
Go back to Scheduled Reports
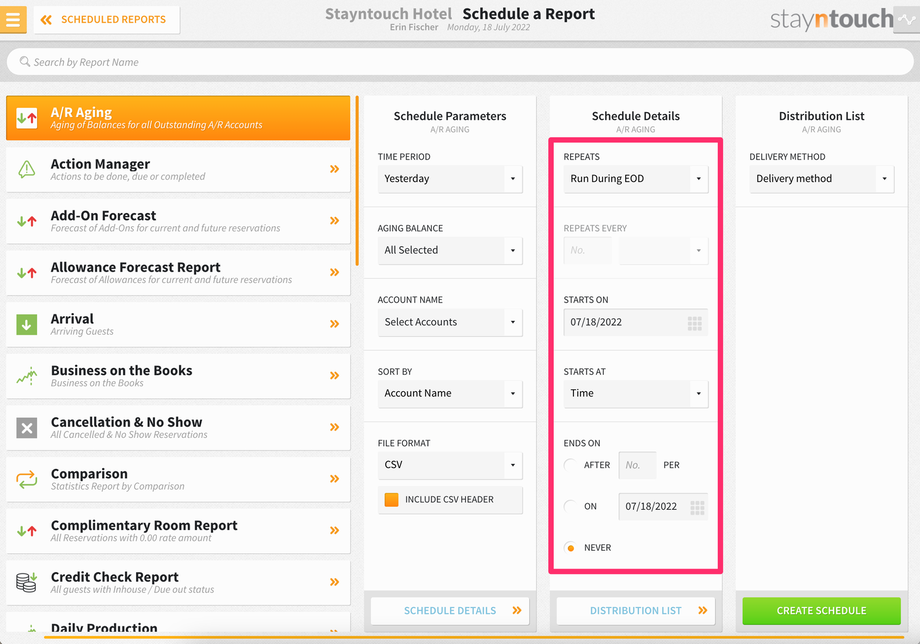tap(107, 19)
